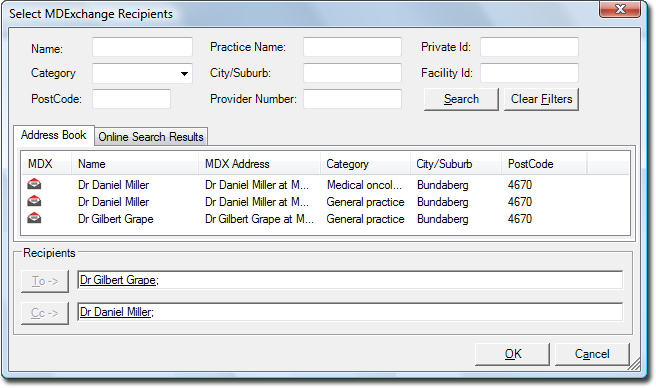The image size is (656, 388).
Task: Click the Cc recipients field with Dr Daniel Miller
Action: point(350,312)
